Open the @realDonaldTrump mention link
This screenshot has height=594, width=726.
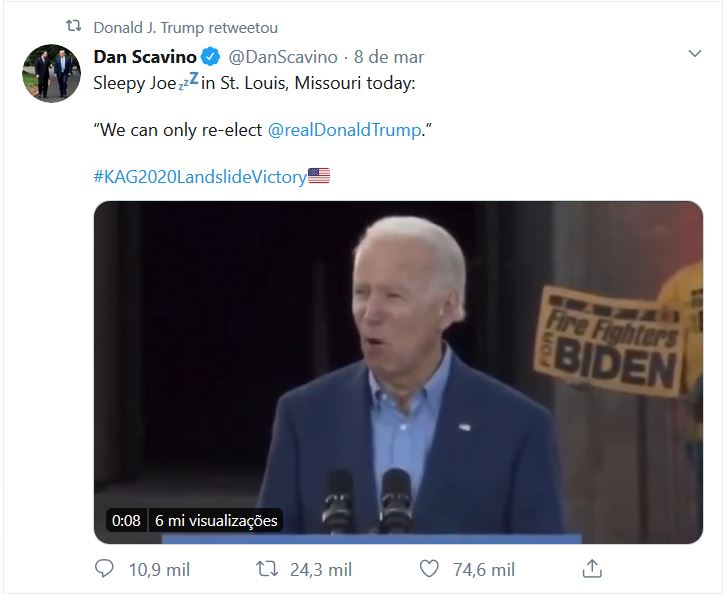coord(345,130)
